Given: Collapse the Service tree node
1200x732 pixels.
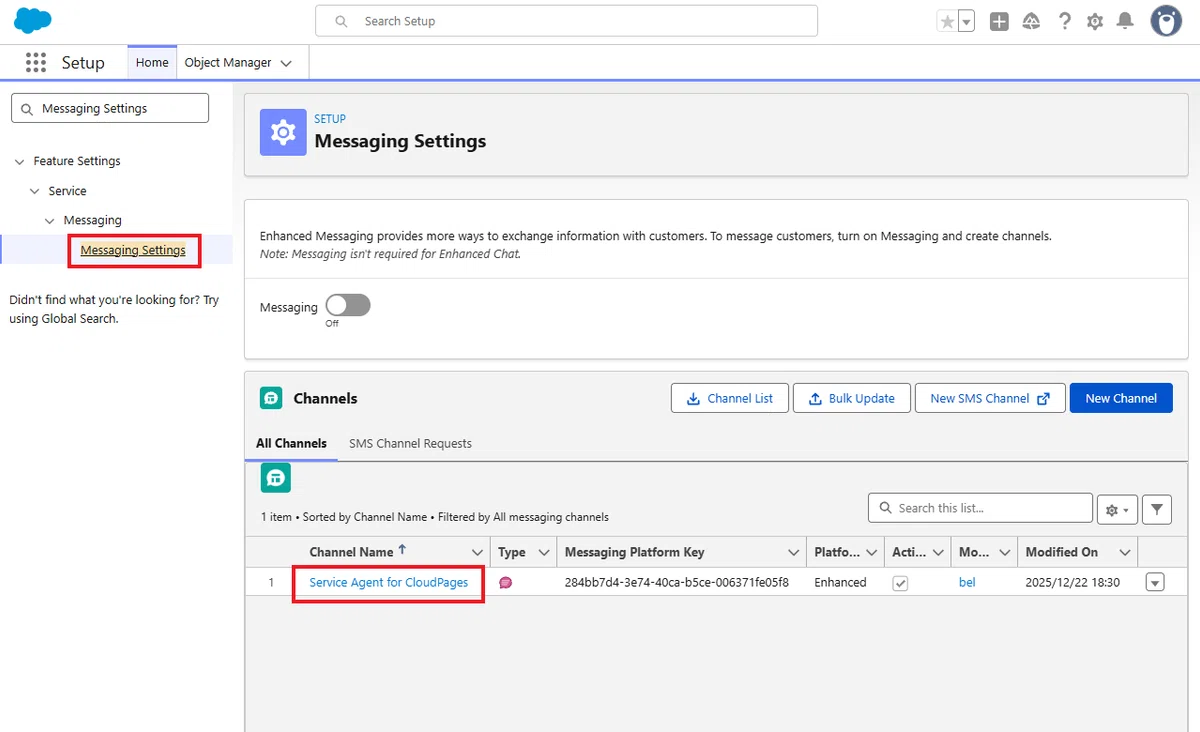Looking at the screenshot, I should coord(35,191).
